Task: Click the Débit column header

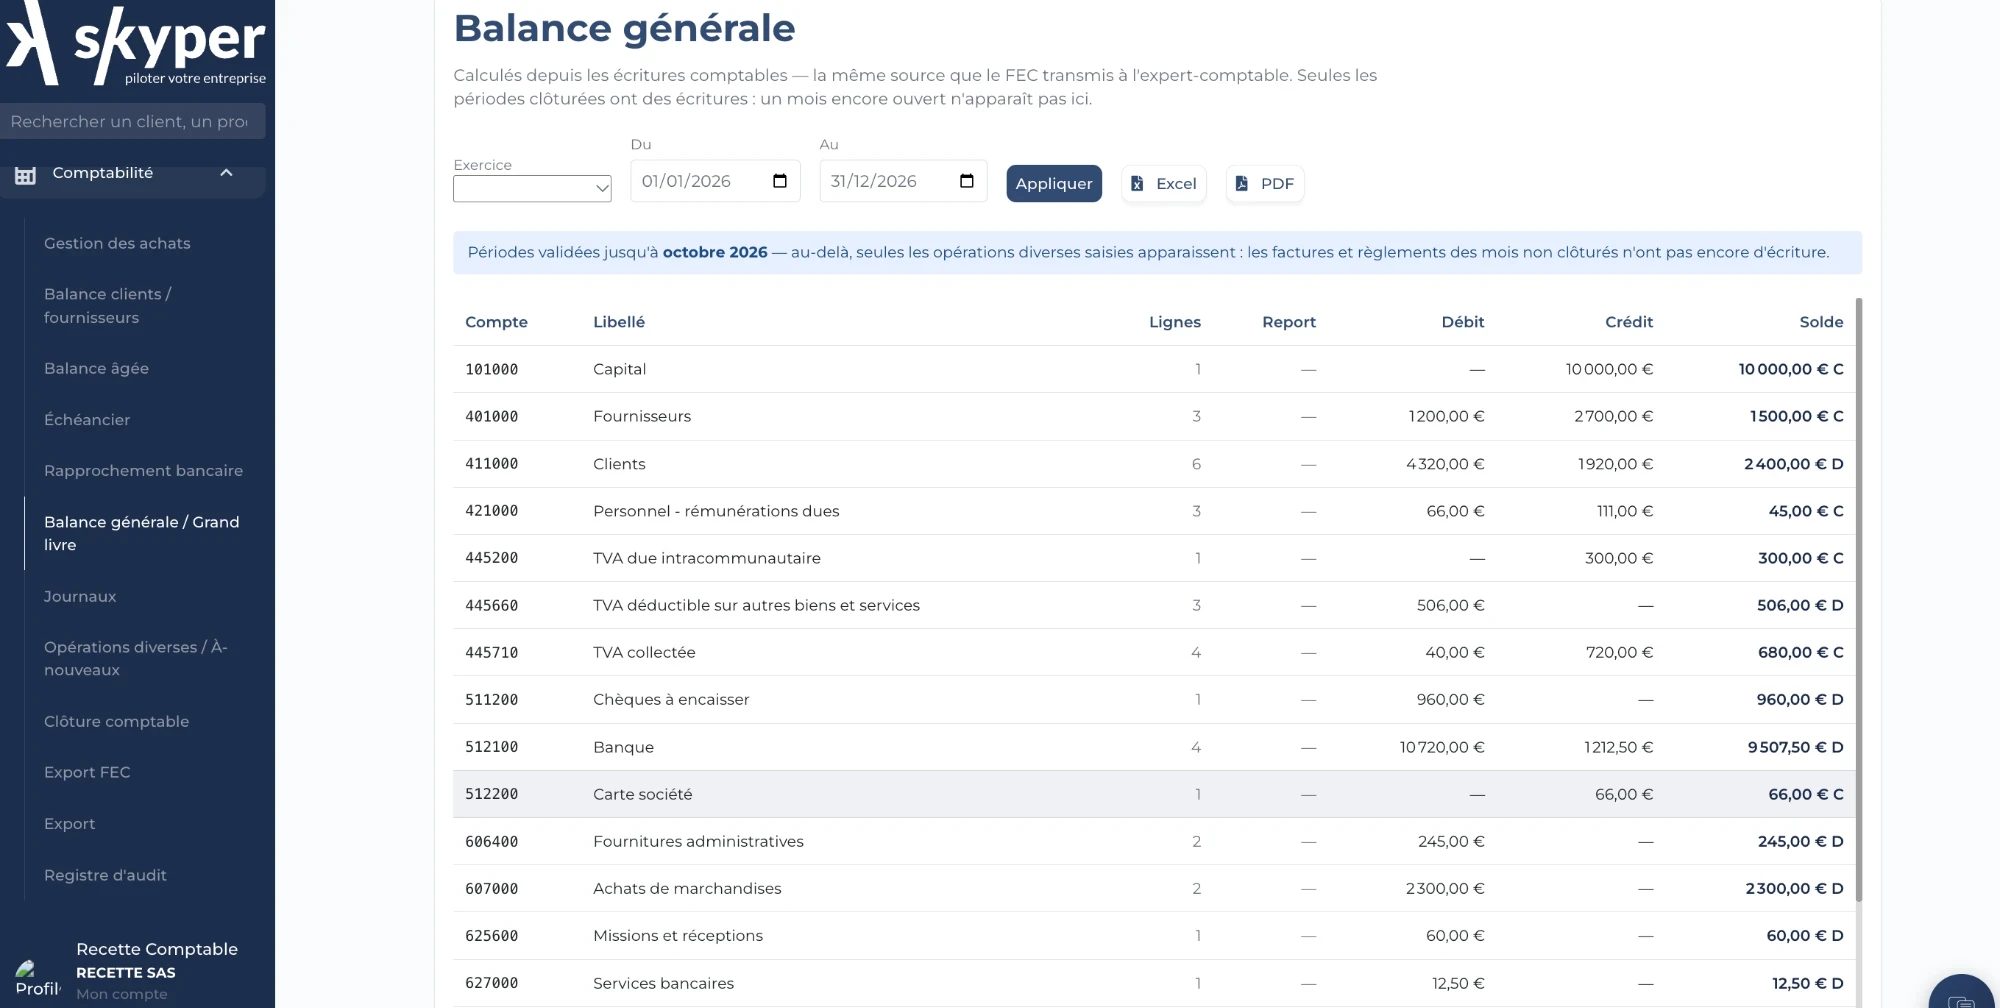Action: click(x=1463, y=322)
